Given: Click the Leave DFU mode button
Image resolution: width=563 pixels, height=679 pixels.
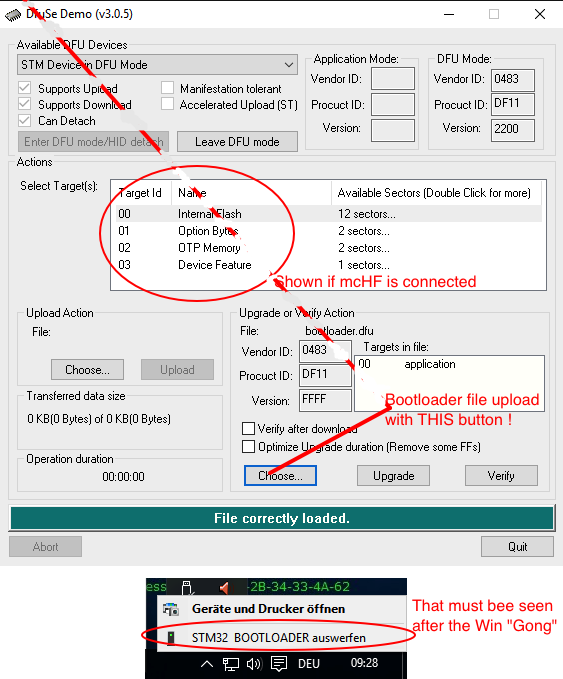Looking at the screenshot, I should click(x=237, y=142).
